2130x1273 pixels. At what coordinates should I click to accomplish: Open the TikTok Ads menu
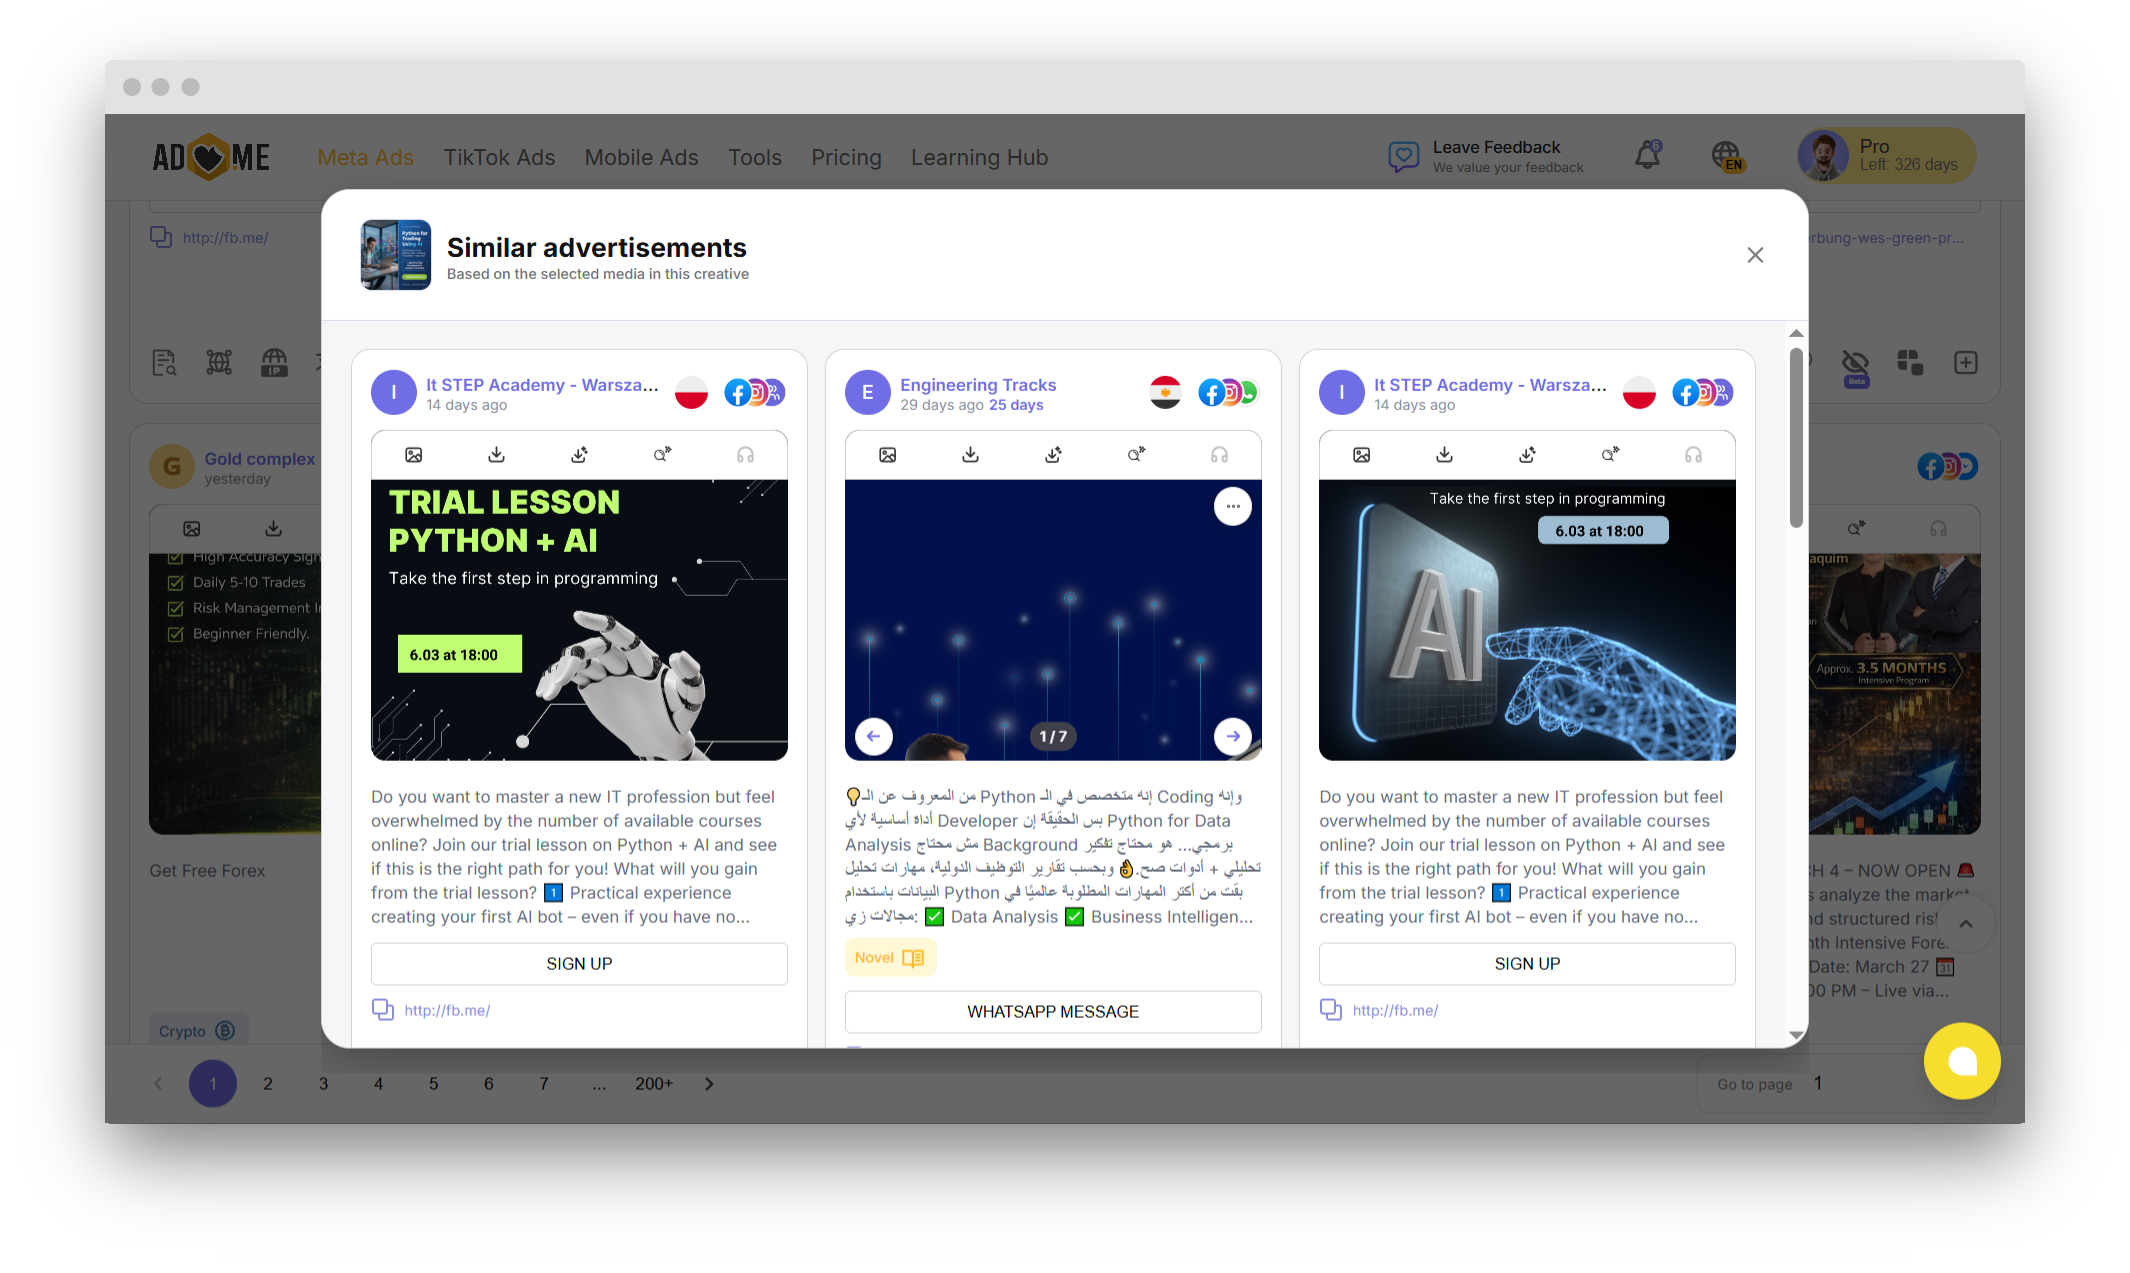(x=499, y=158)
